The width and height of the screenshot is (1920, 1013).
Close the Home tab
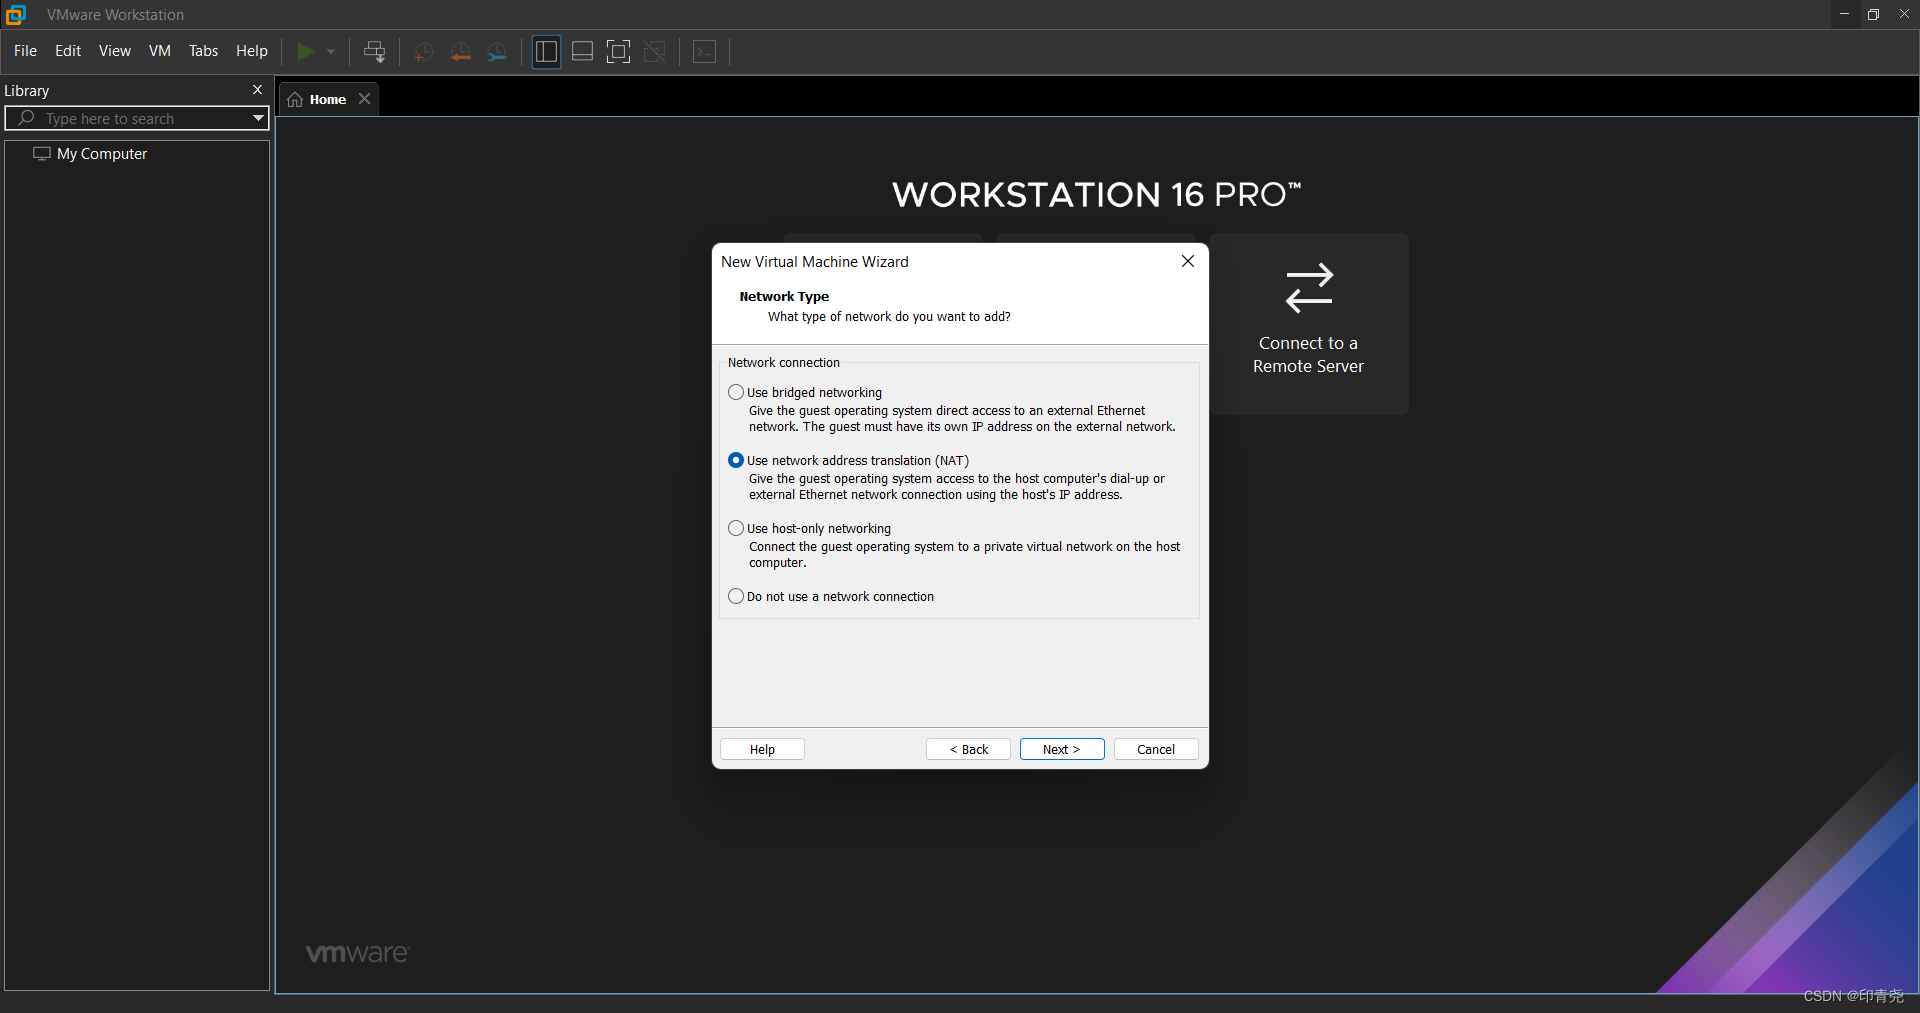pyautogui.click(x=365, y=98)
